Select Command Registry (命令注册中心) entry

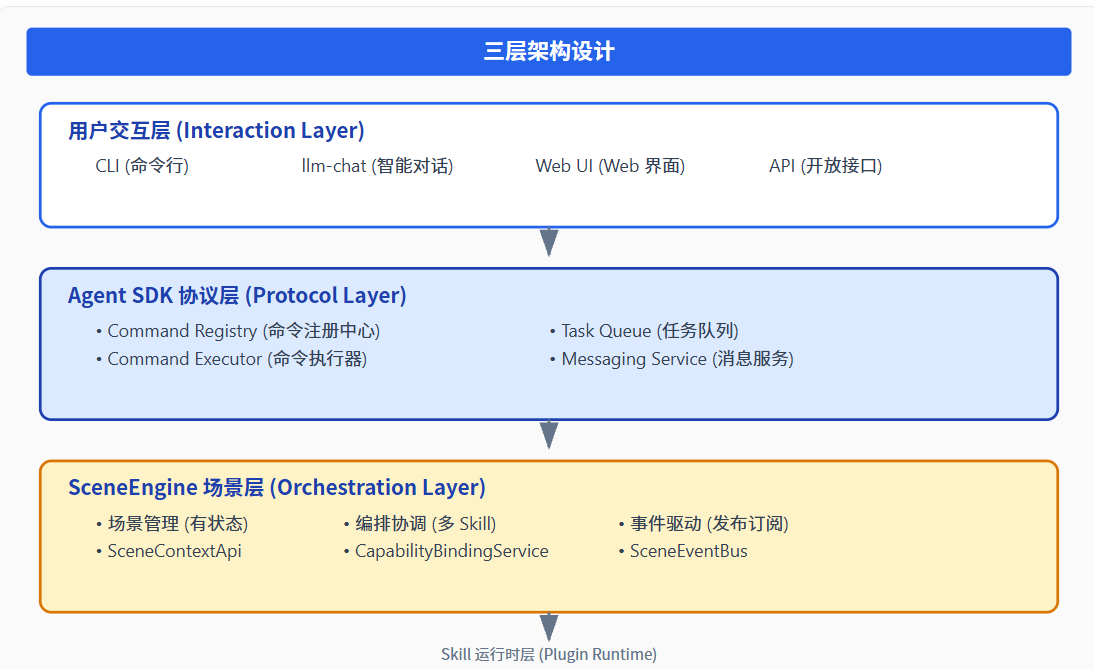point(239,331)
